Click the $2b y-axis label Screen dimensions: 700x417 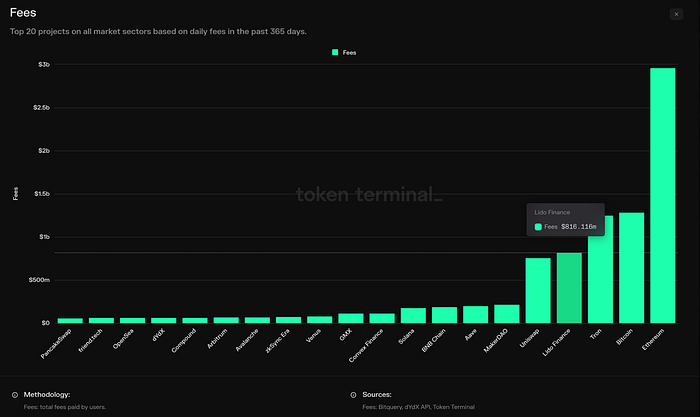click(44, 151)
